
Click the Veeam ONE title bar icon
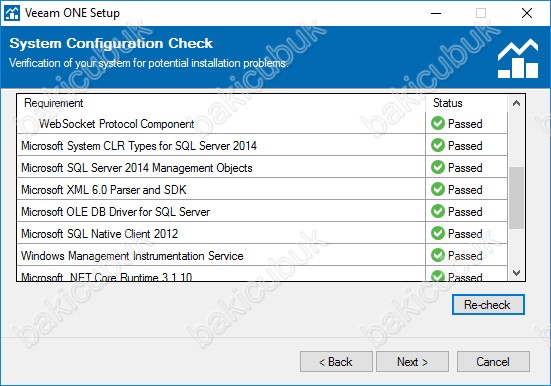tap(12, 13)
